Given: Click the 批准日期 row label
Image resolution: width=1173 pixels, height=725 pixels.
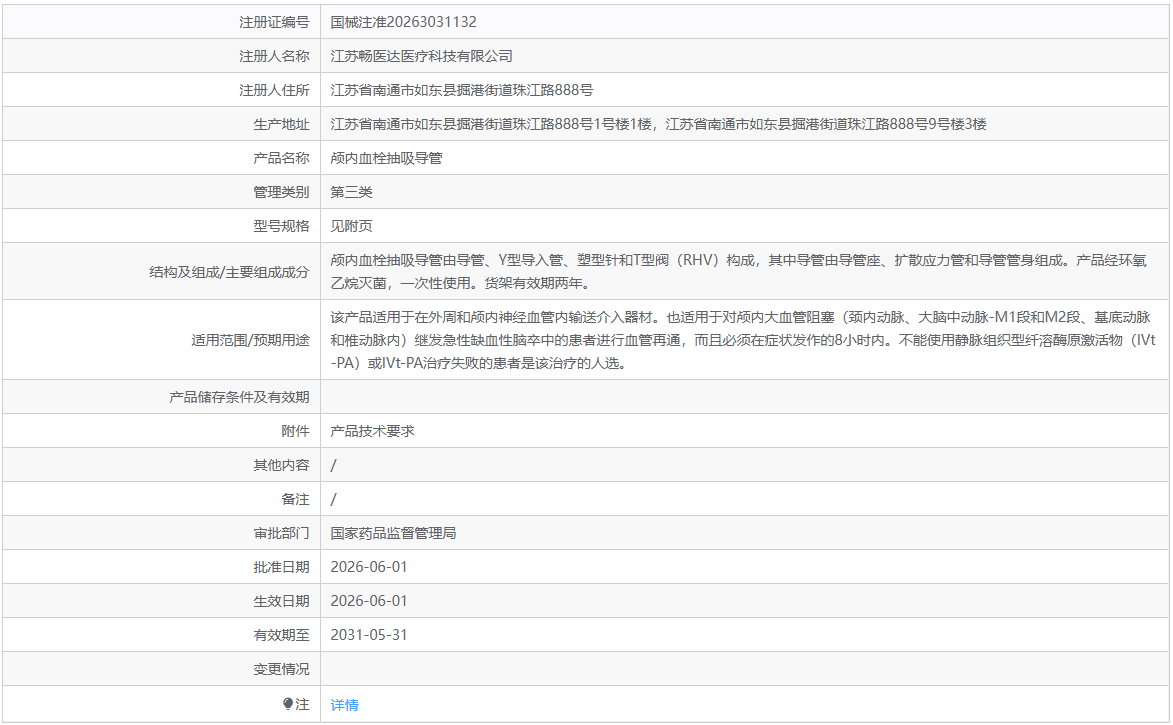Looking at the screenshot, I should point(281,567).
